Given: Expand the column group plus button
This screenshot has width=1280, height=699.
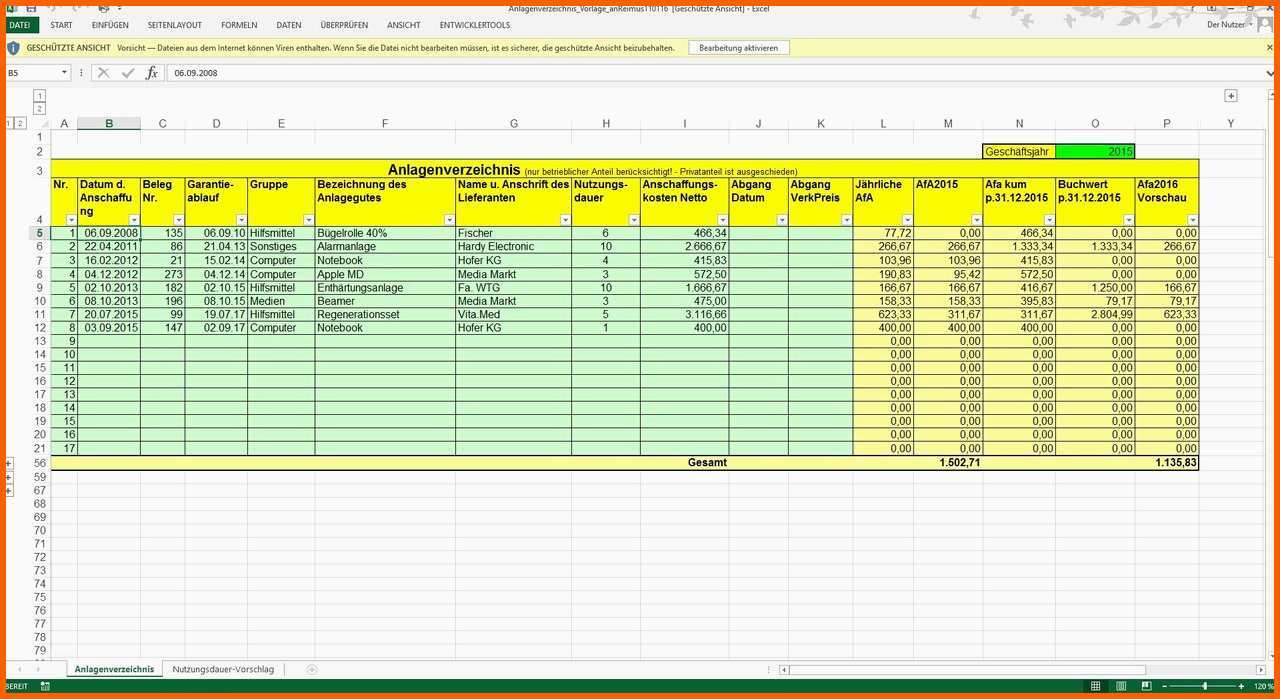Looking at the screenshot, I should click(x=1231, y=96).
